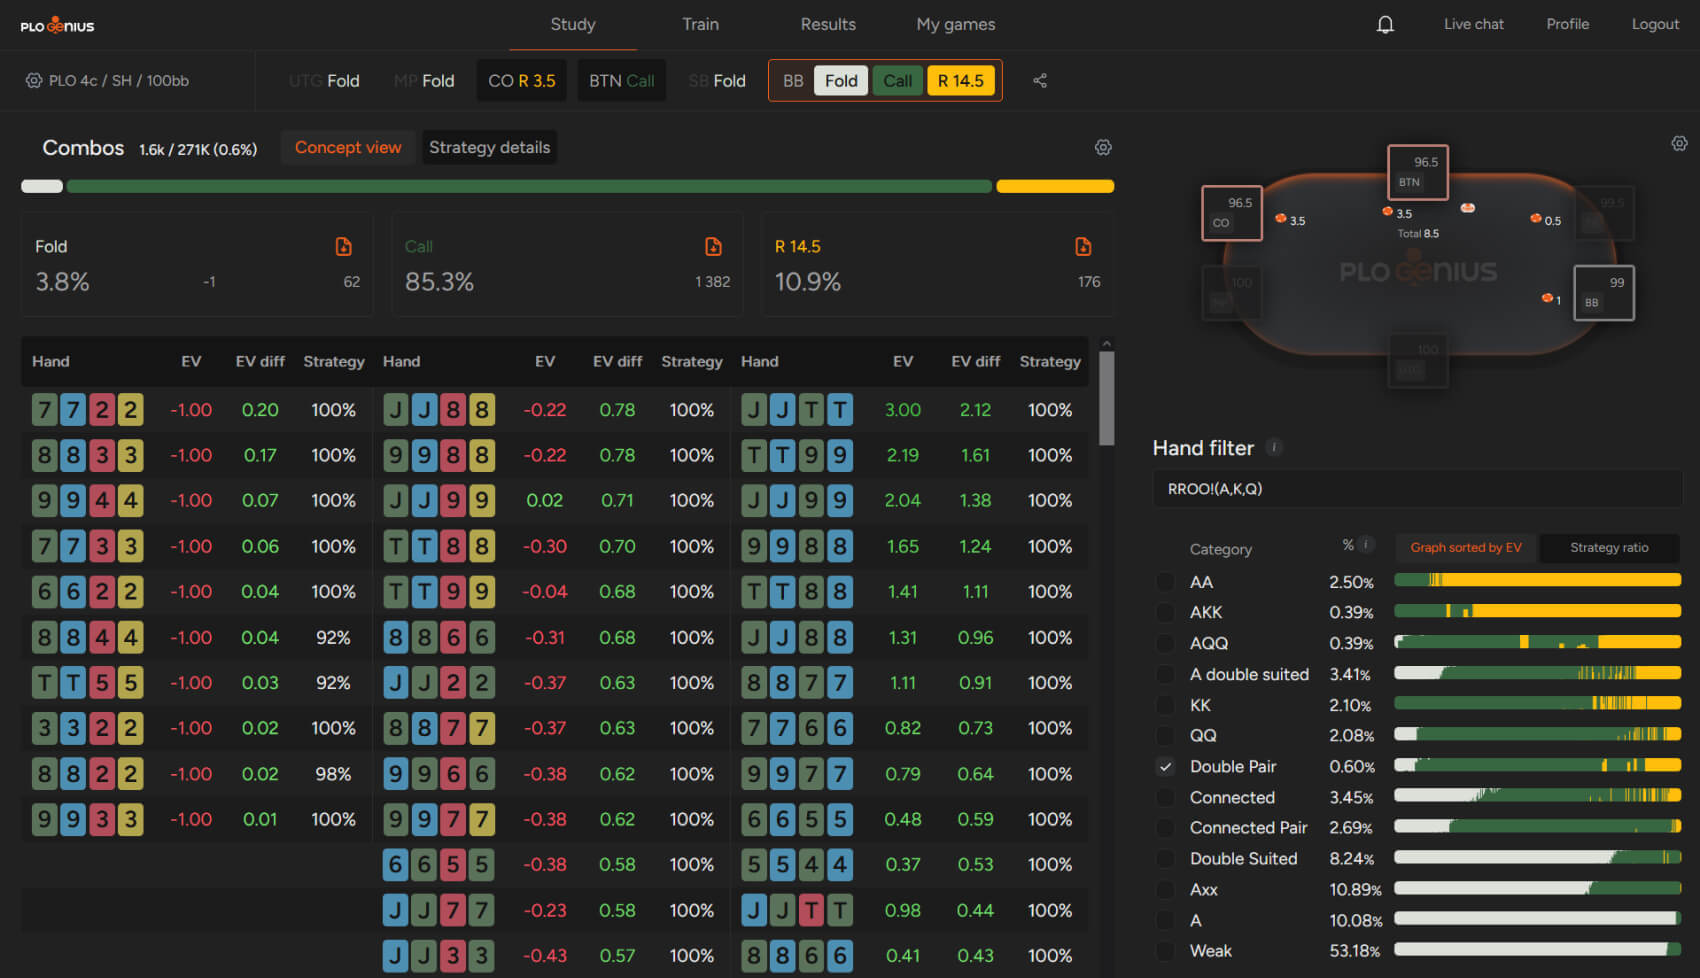Export the Call range file icon
The height and width of the screenshot is (978, 1700).
pos(713,247)
